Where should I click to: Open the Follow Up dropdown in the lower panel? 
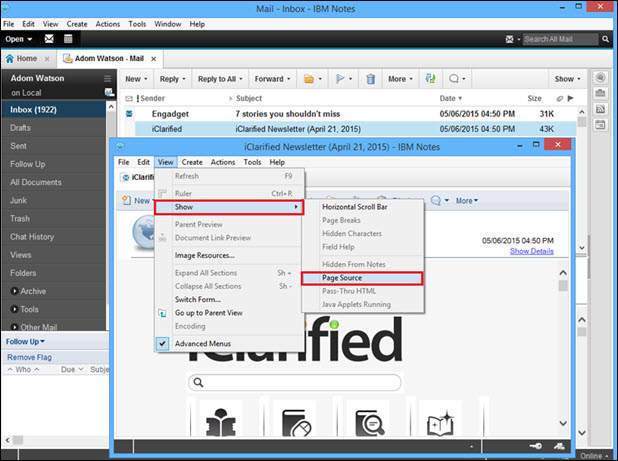click(25, 342)
